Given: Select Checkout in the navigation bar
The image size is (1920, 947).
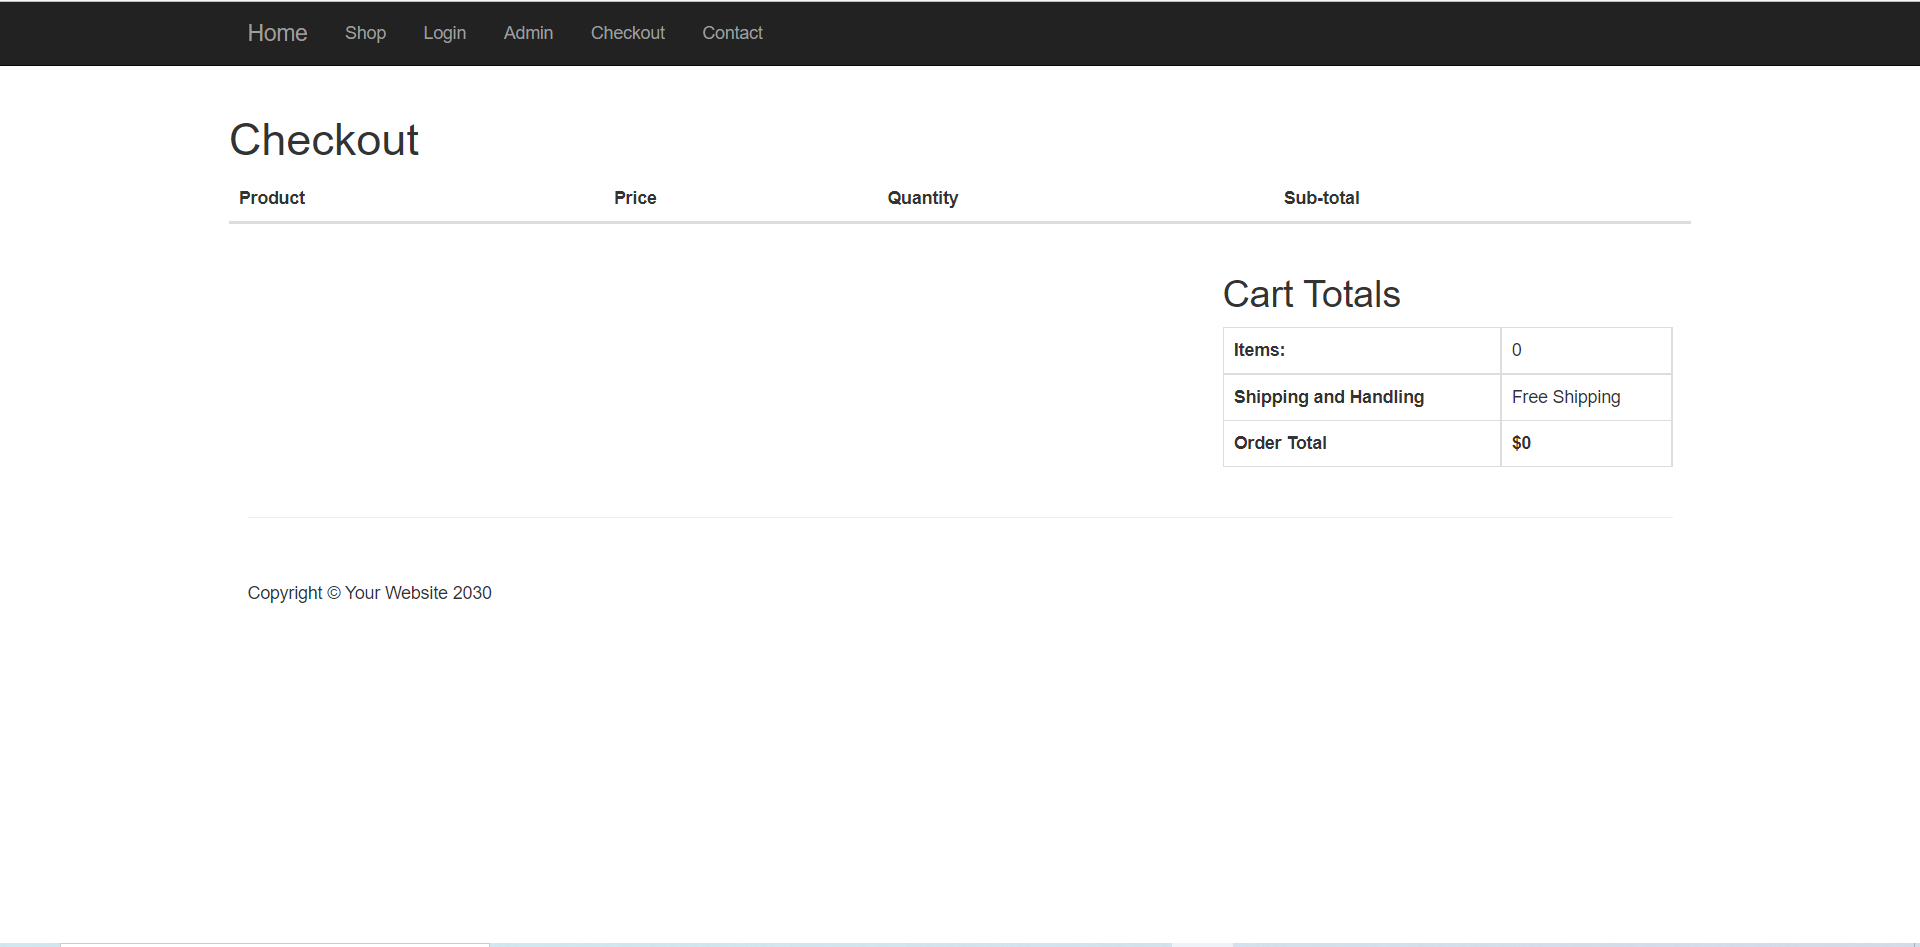Looking at the screenshot, I should (x=627, y=33).
